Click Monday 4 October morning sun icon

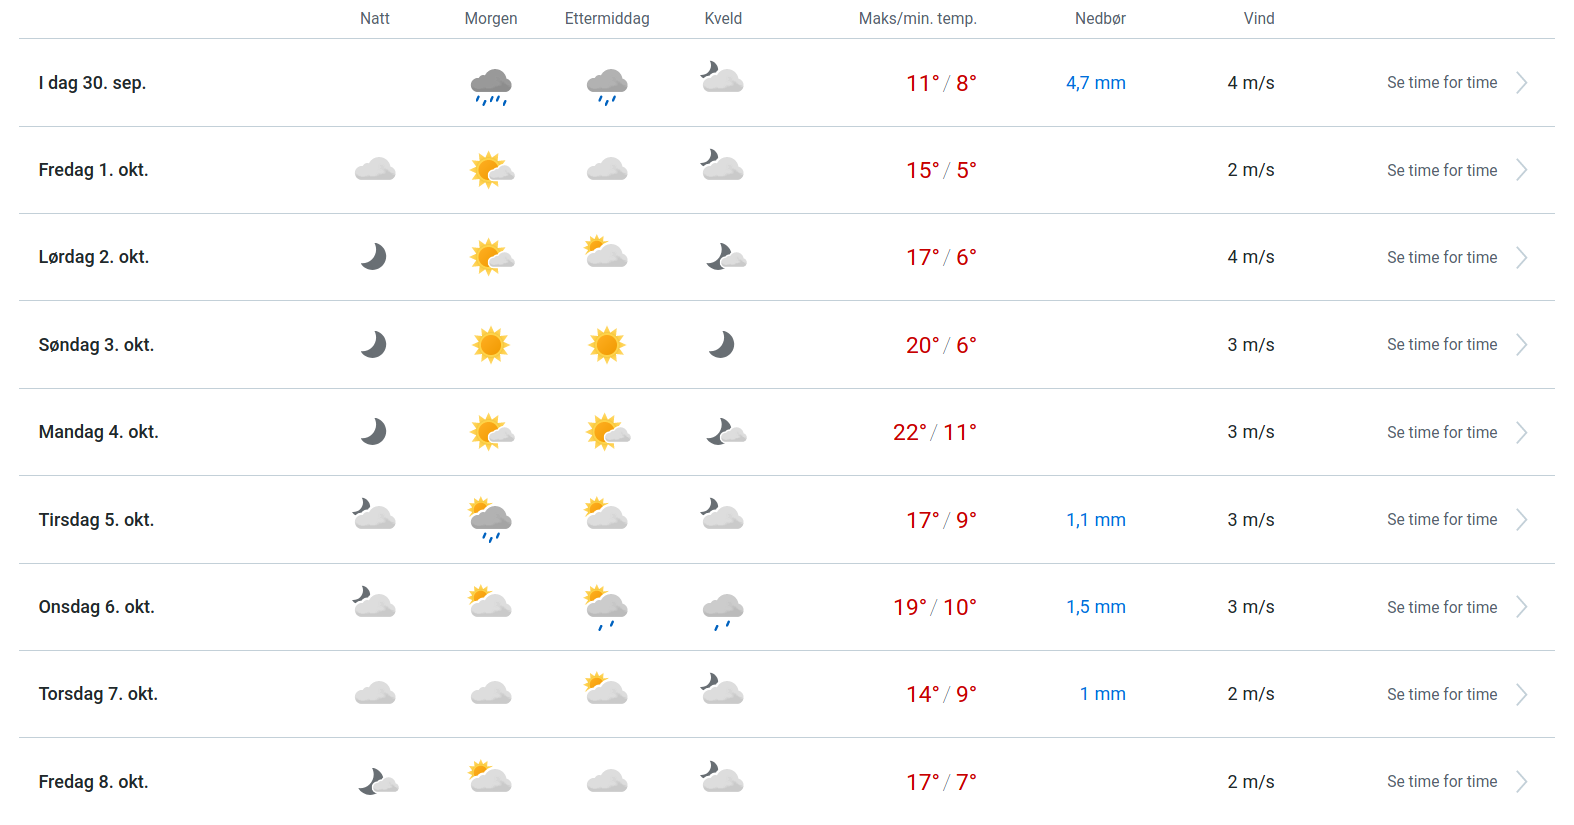point(491,432)
